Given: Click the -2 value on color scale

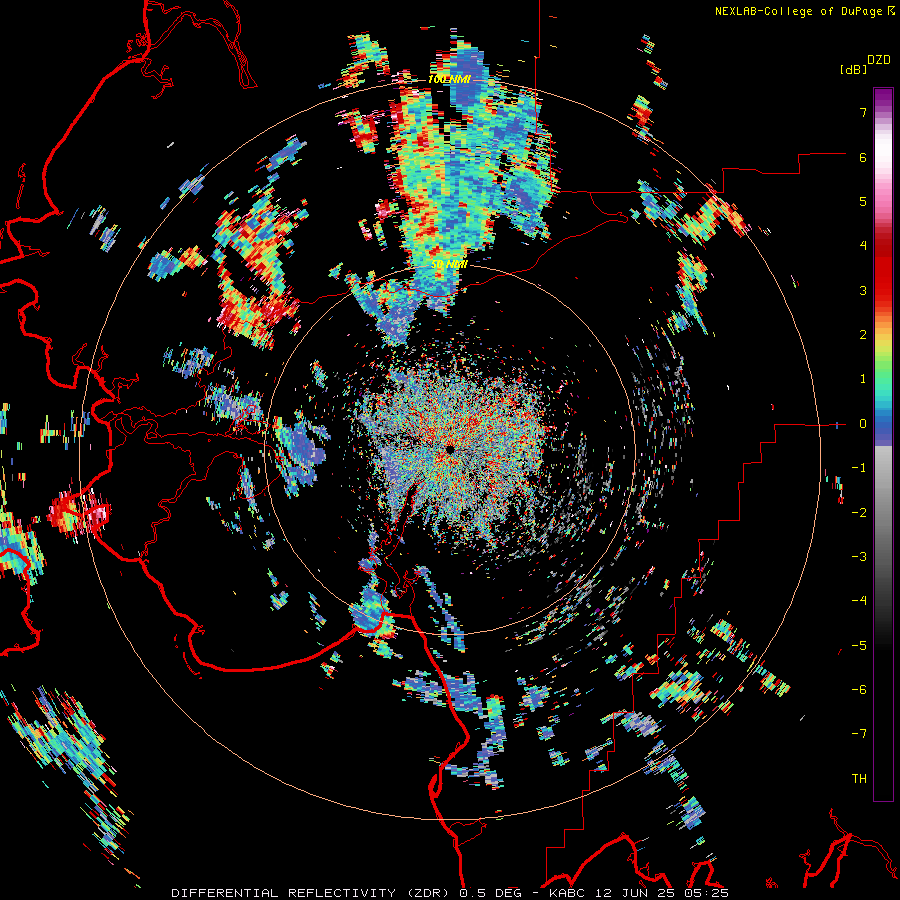Looking at the screenshot, I should [859, 512].
